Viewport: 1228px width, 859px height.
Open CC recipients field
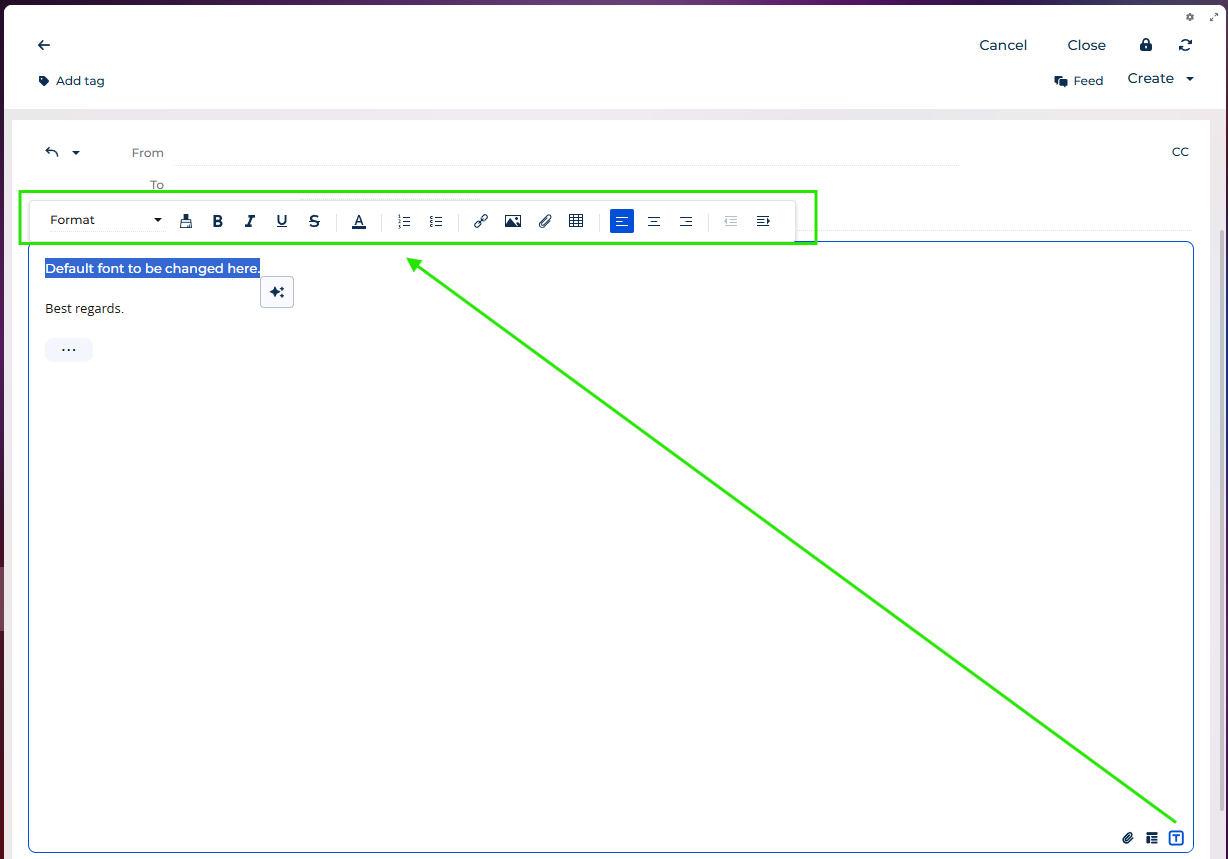(1180, 151)
